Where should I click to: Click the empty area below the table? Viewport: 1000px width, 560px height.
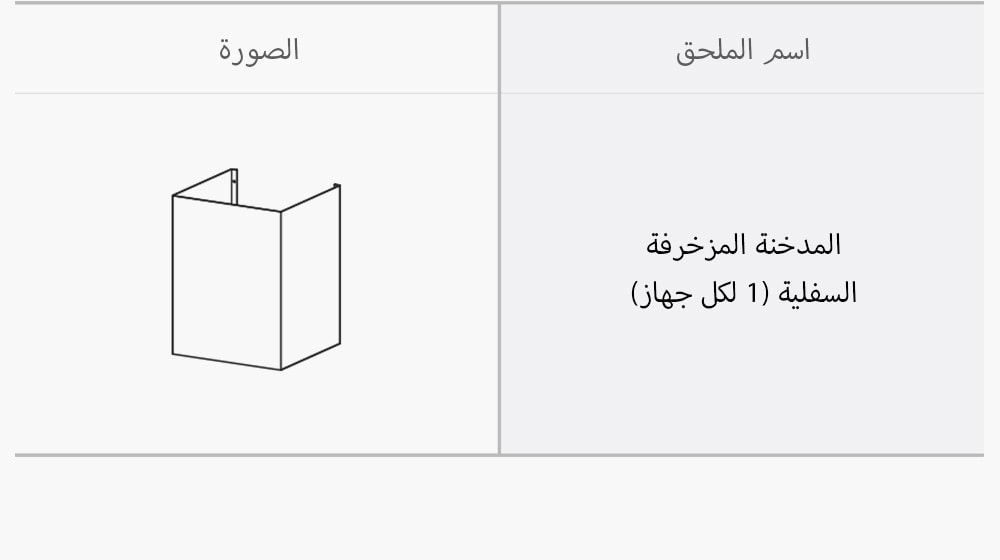(x=500, y=510)
